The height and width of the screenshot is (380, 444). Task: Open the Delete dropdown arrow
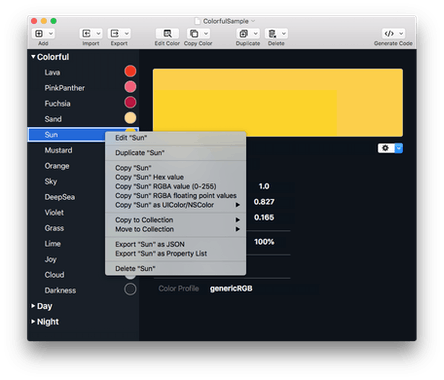tap(284, 33)
